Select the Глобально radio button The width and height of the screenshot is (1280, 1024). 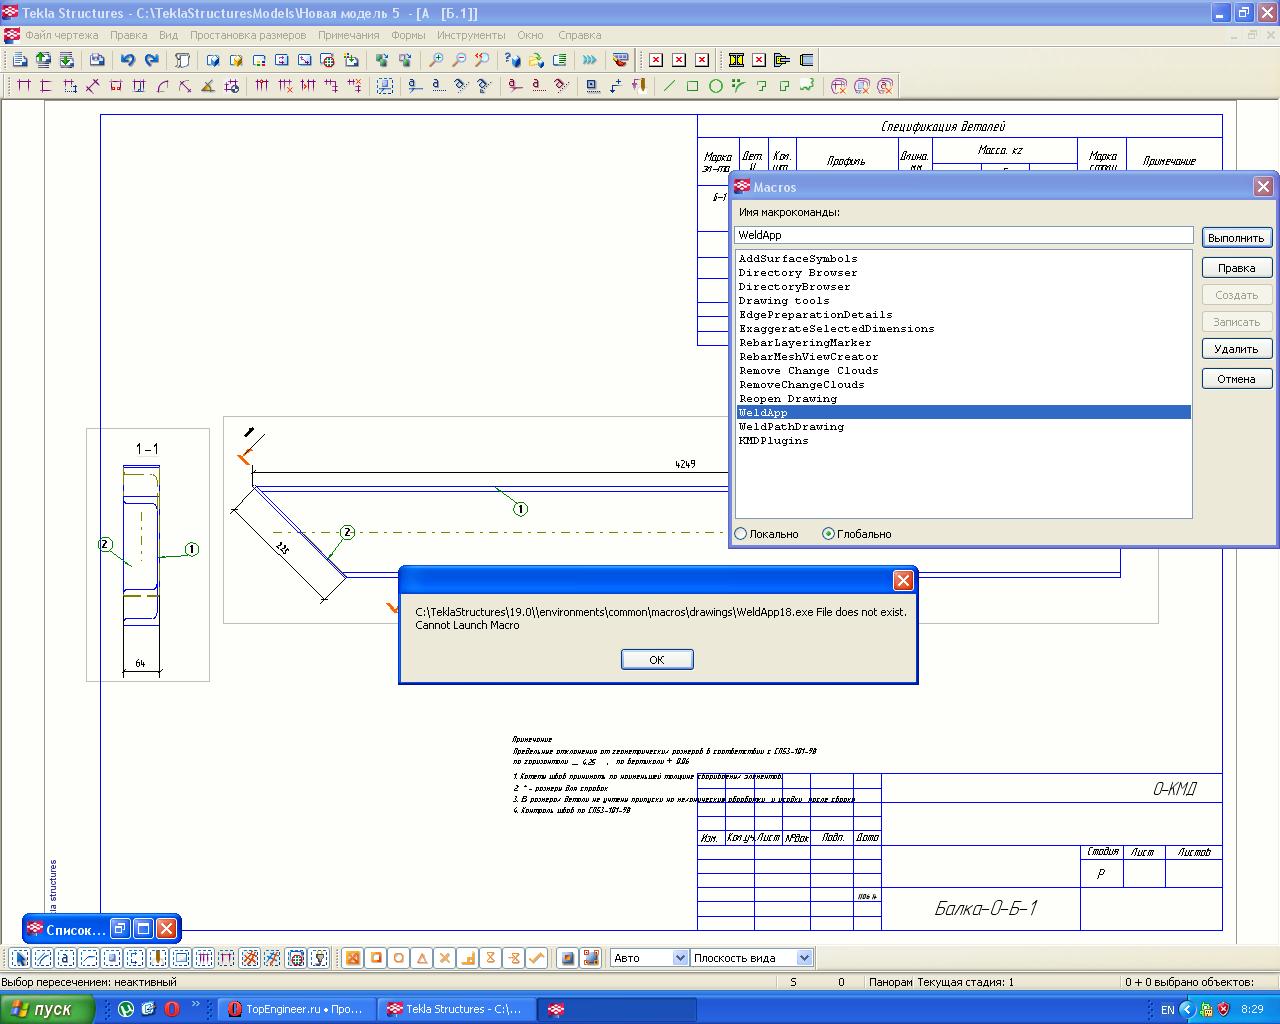[x=828, y=534]
